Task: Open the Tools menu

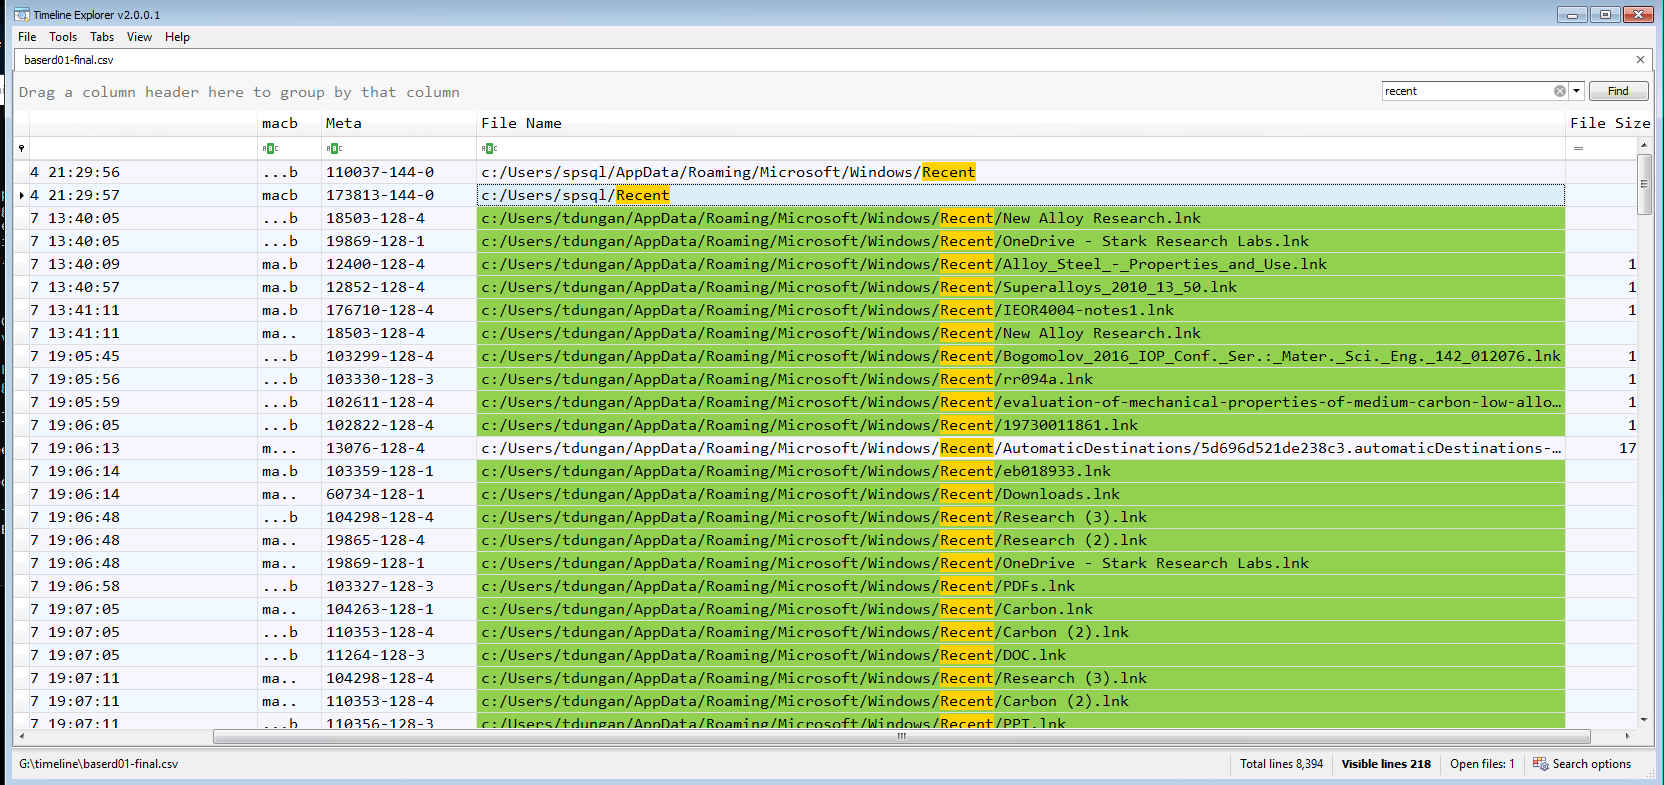Action: point(63,37)
